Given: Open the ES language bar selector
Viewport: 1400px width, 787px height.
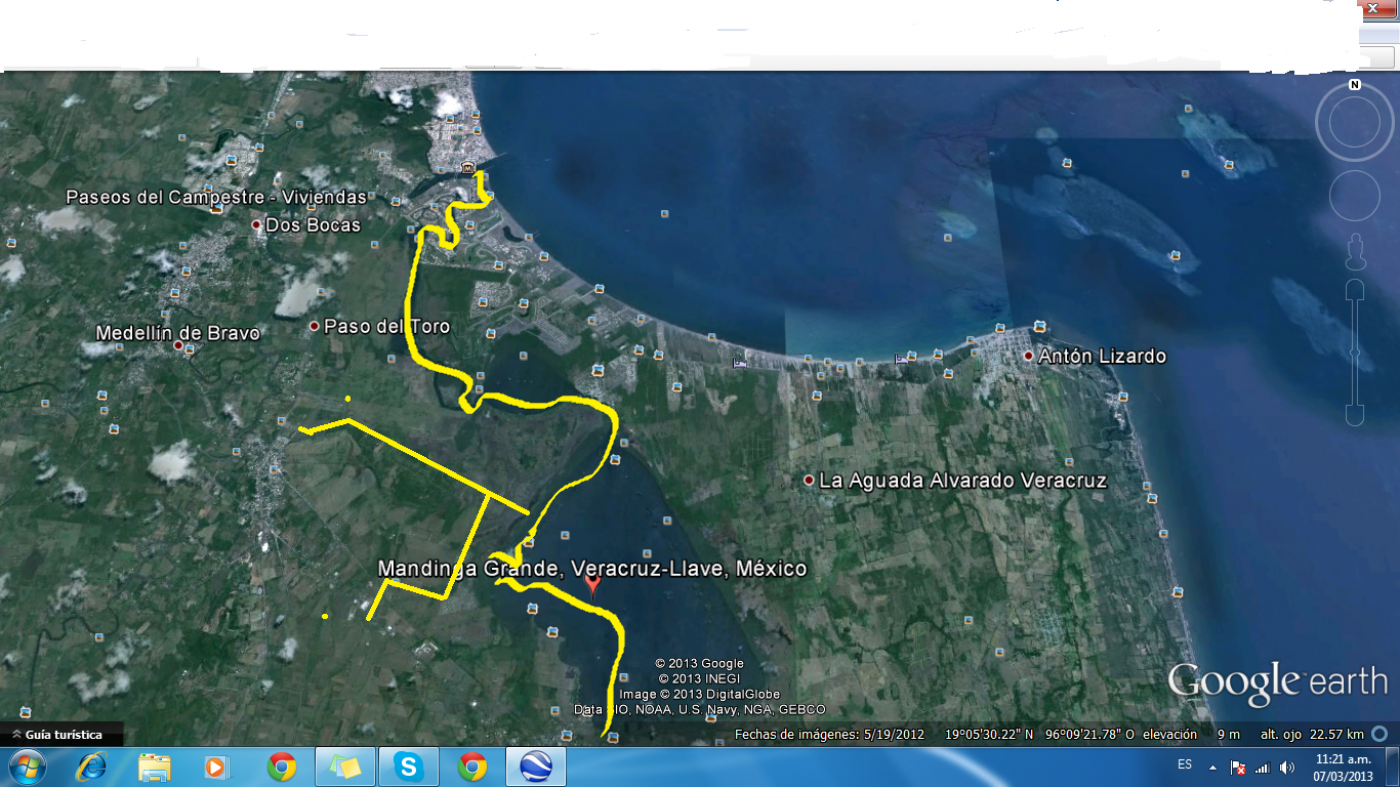Looking at the screenshot, I should coord(1185,764).
